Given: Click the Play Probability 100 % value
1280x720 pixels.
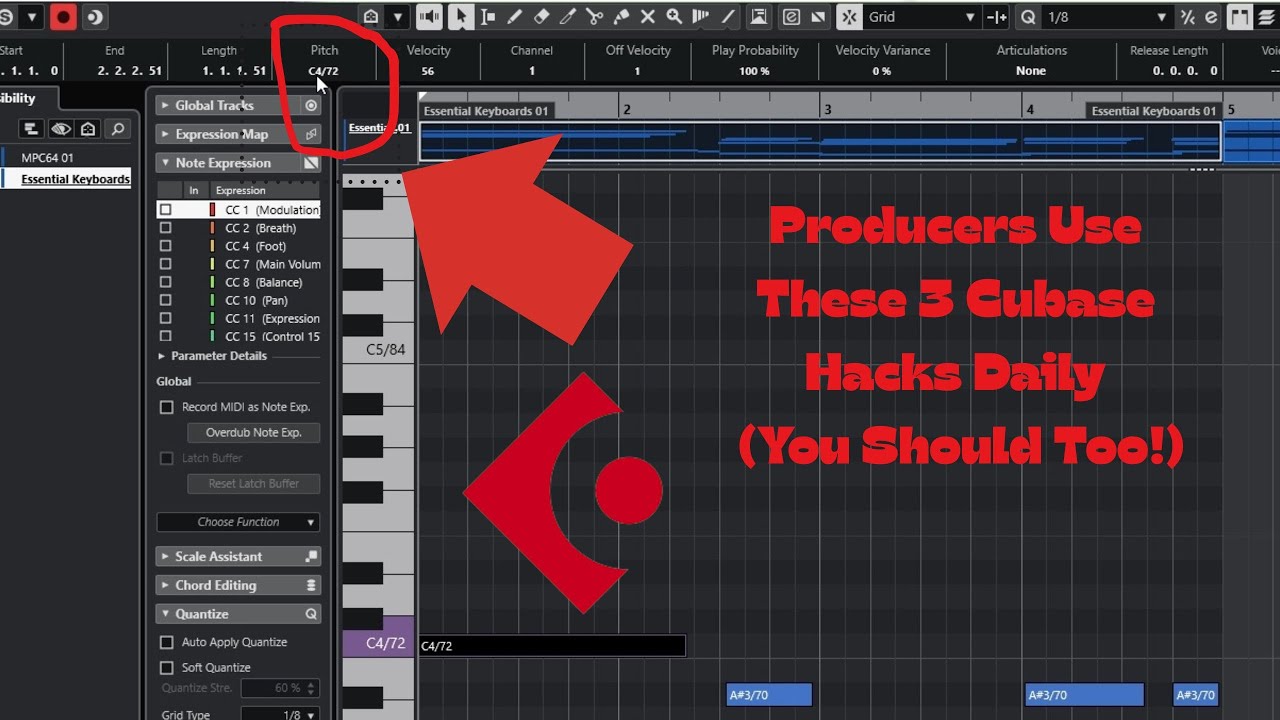Looking at the screenshot, I should coord(754,71).
